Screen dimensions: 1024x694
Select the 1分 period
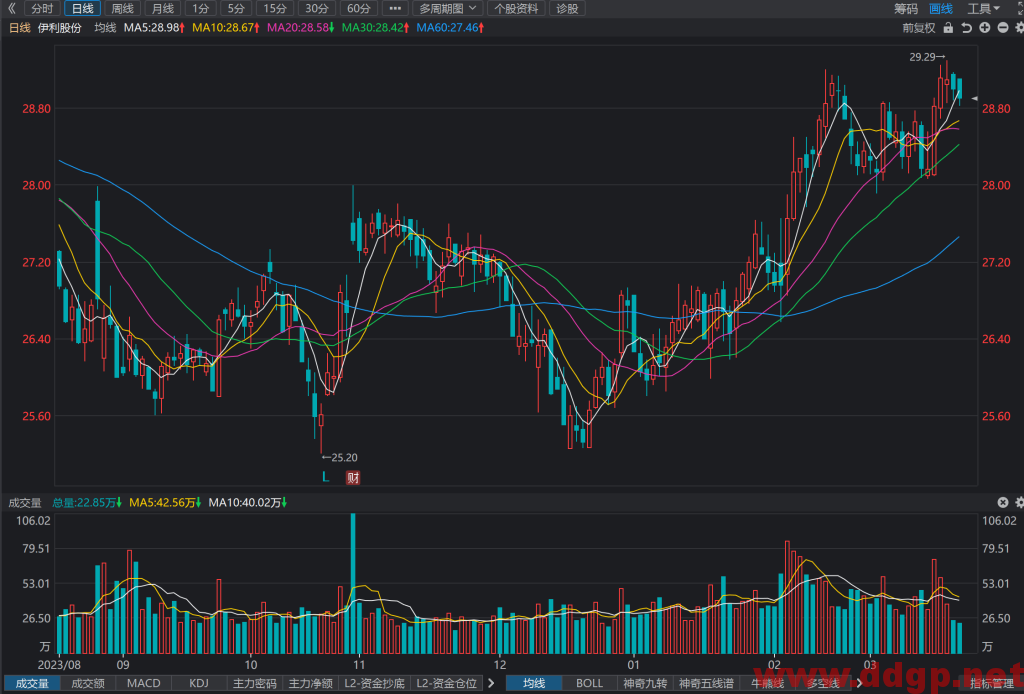200,8
